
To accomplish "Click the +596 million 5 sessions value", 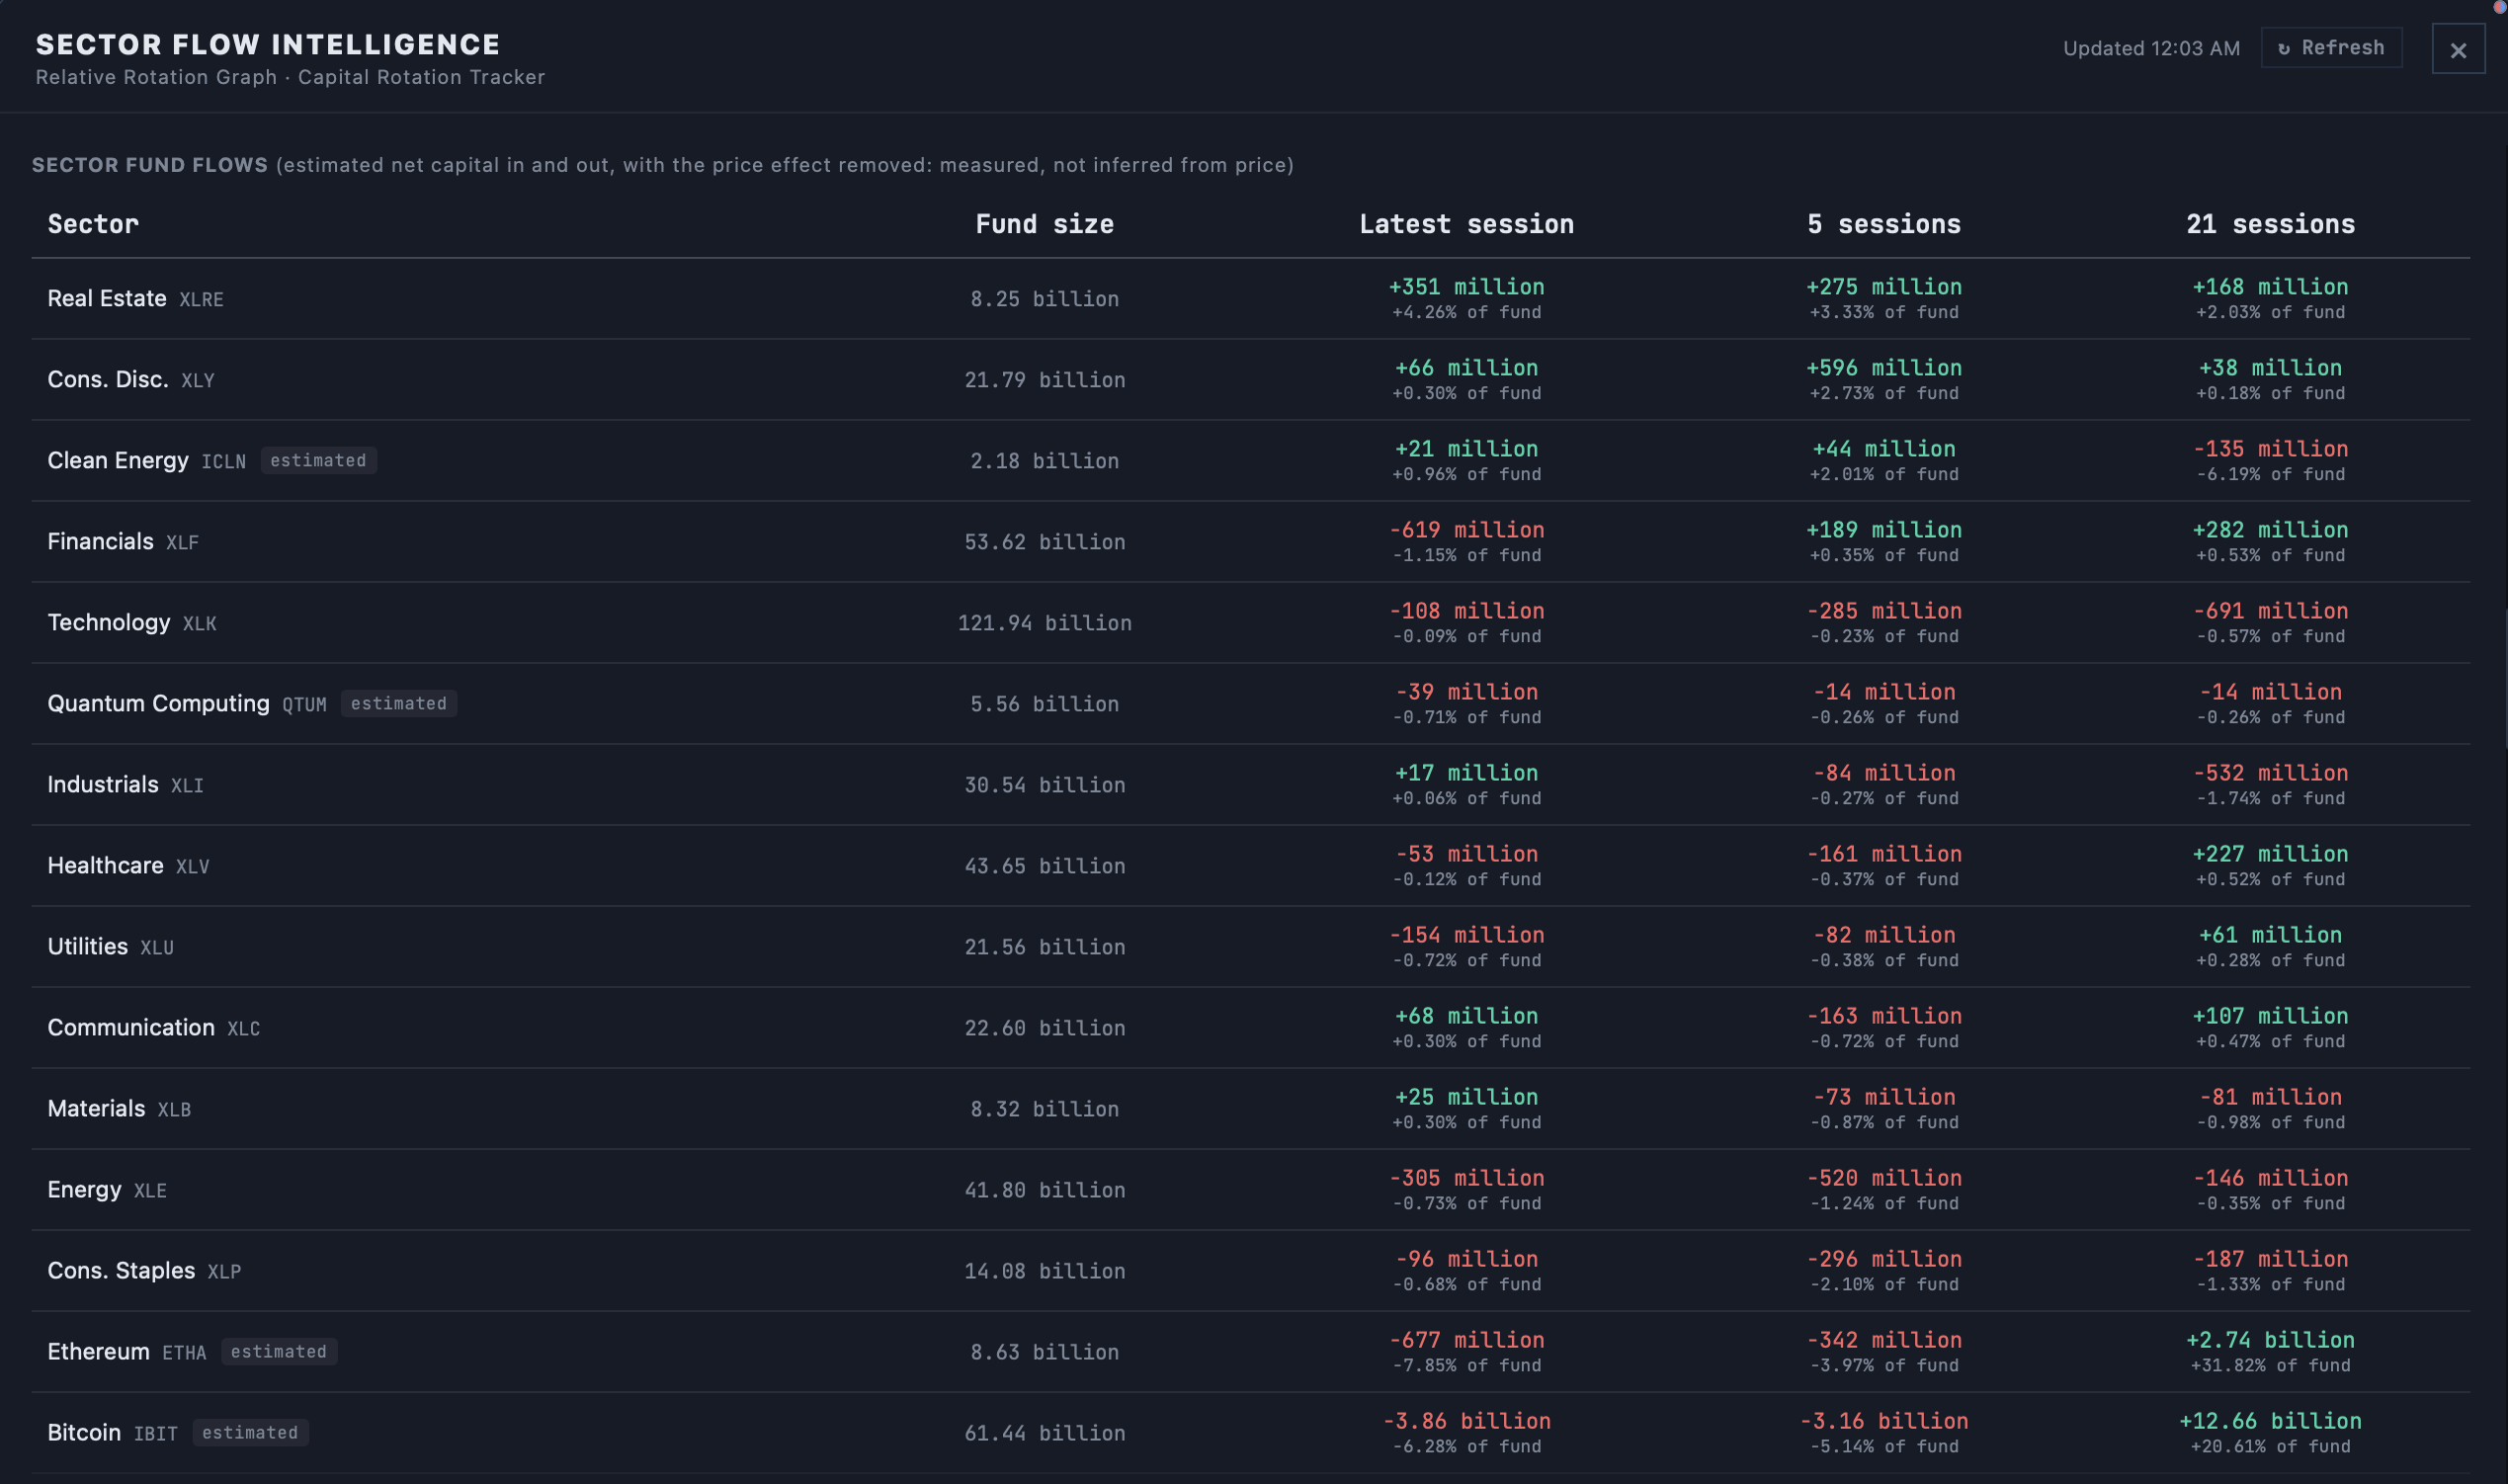I will point(1884,368).
